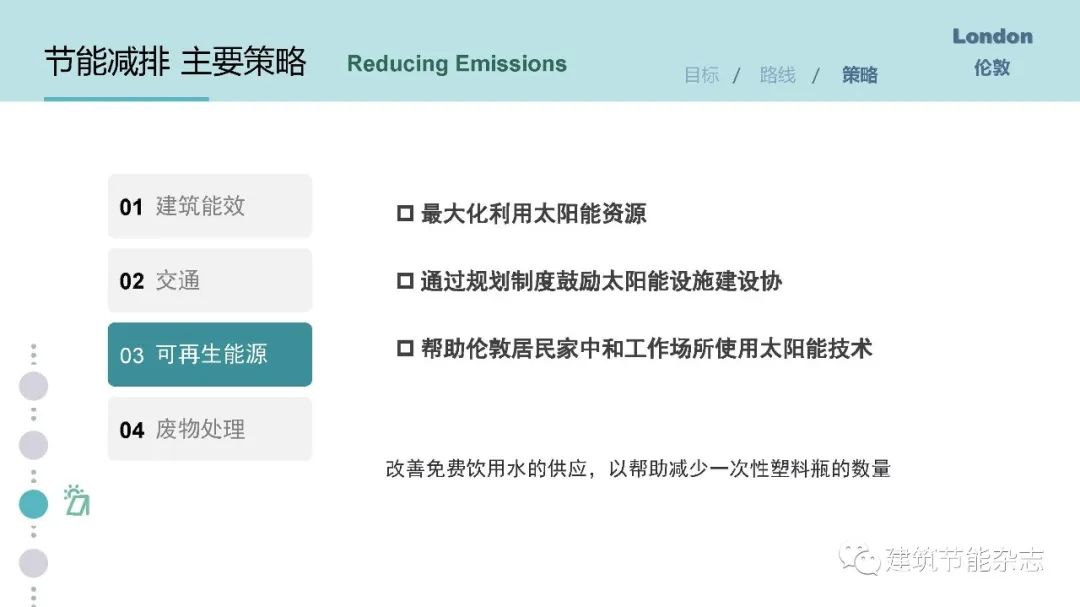Click the solar panel icon beside the timeline
This screenshot has width=1080, height=607.
pos(76,501)
